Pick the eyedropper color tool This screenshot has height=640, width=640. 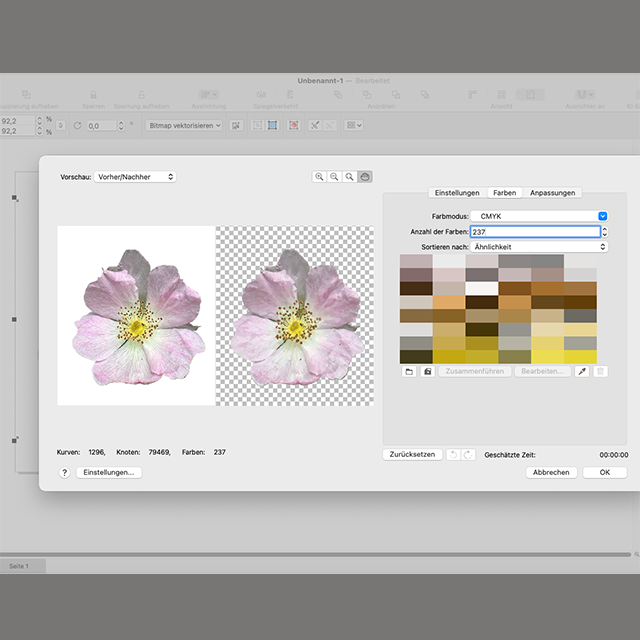click(581, 371)
